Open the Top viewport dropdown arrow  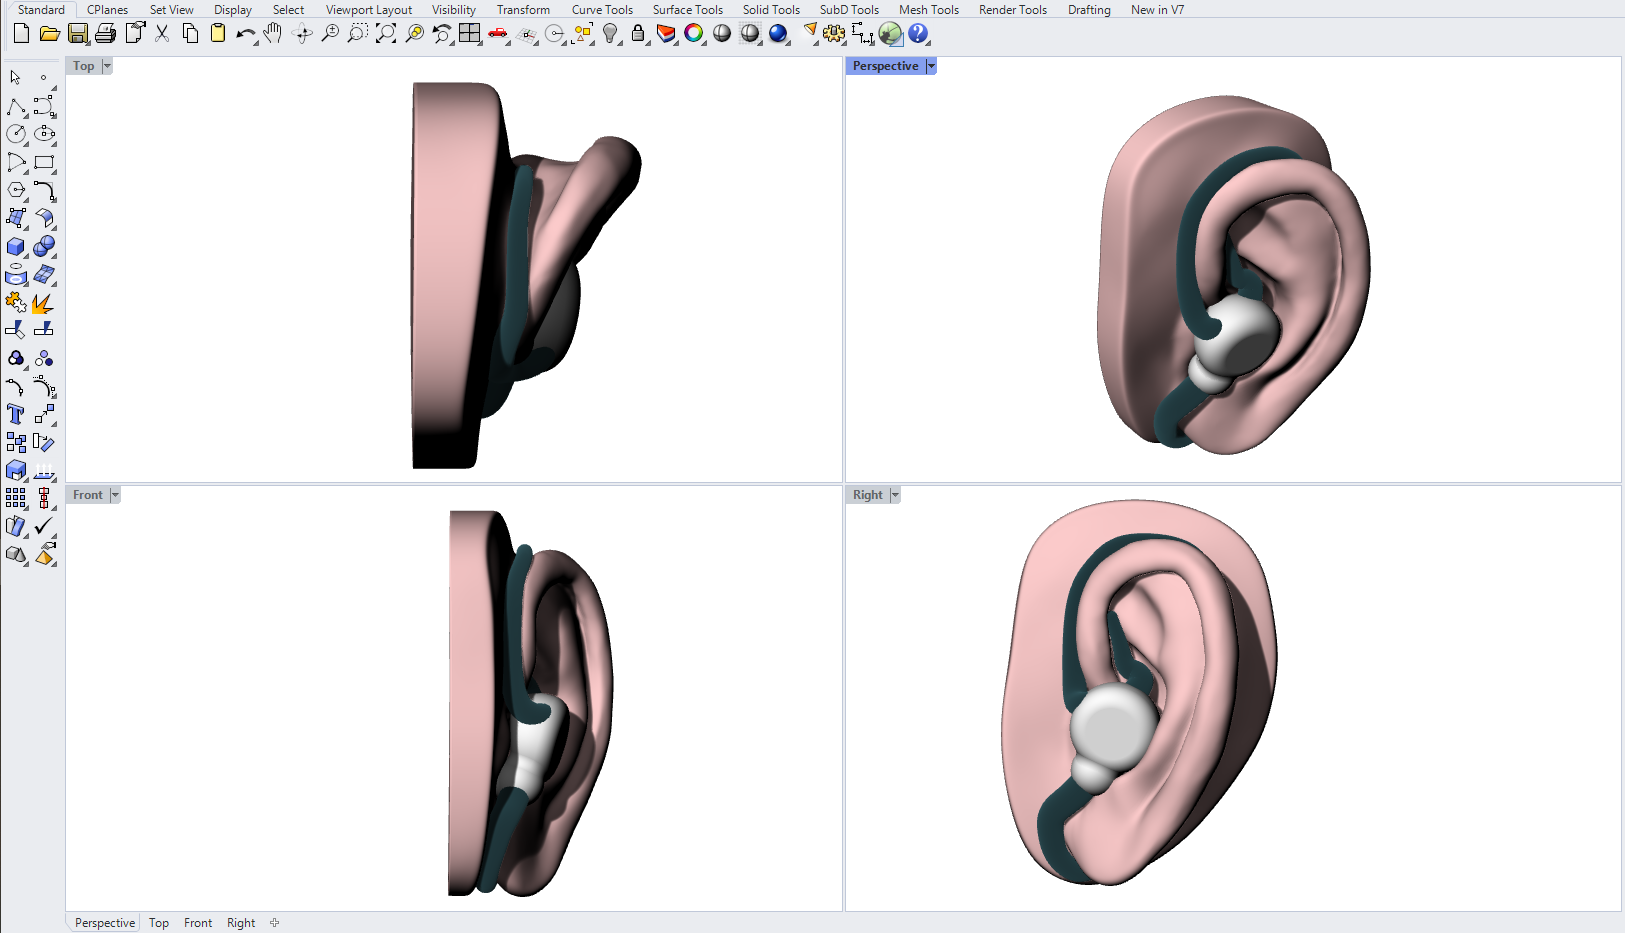[x=107, y=66]
